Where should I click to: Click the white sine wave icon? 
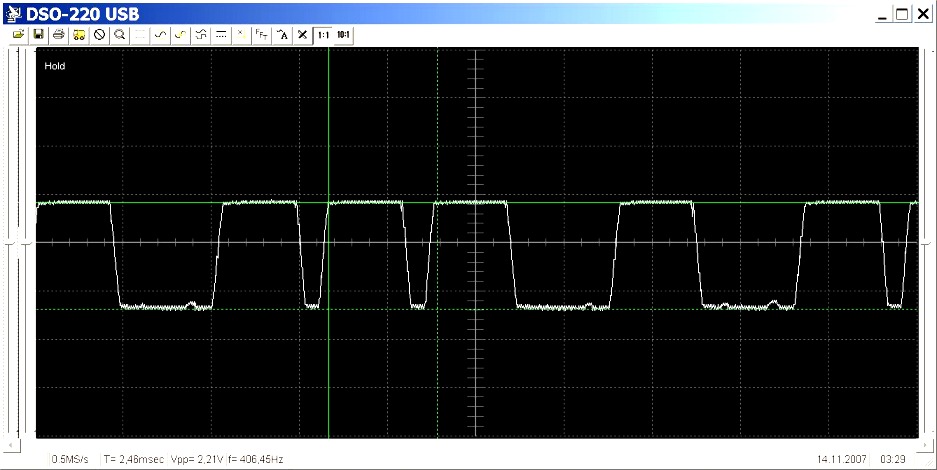tap(160, 35)
